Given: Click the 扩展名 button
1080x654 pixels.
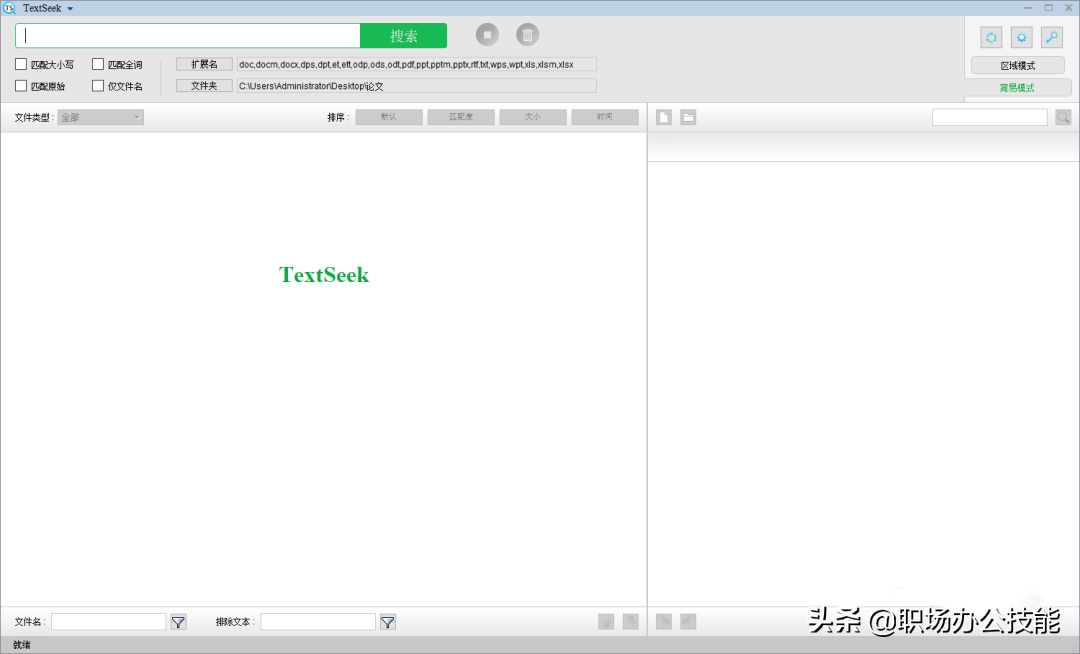Looking at the screenshot, I should coord(204,64).
